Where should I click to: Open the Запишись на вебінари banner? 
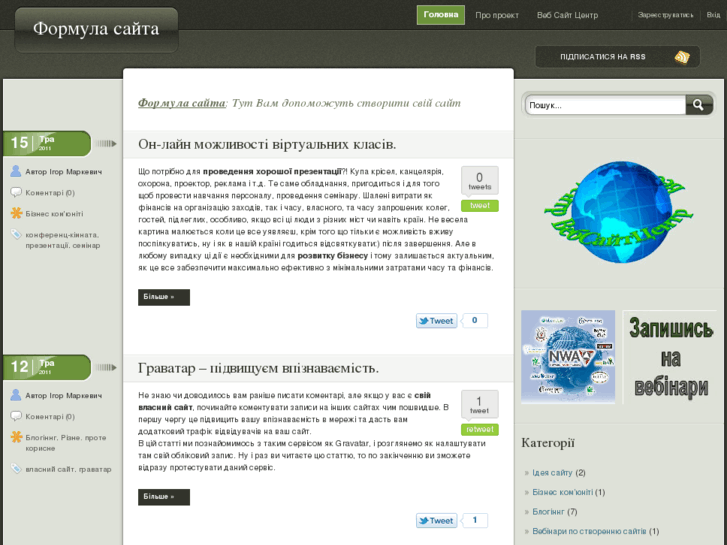click(x=670, y=357)
